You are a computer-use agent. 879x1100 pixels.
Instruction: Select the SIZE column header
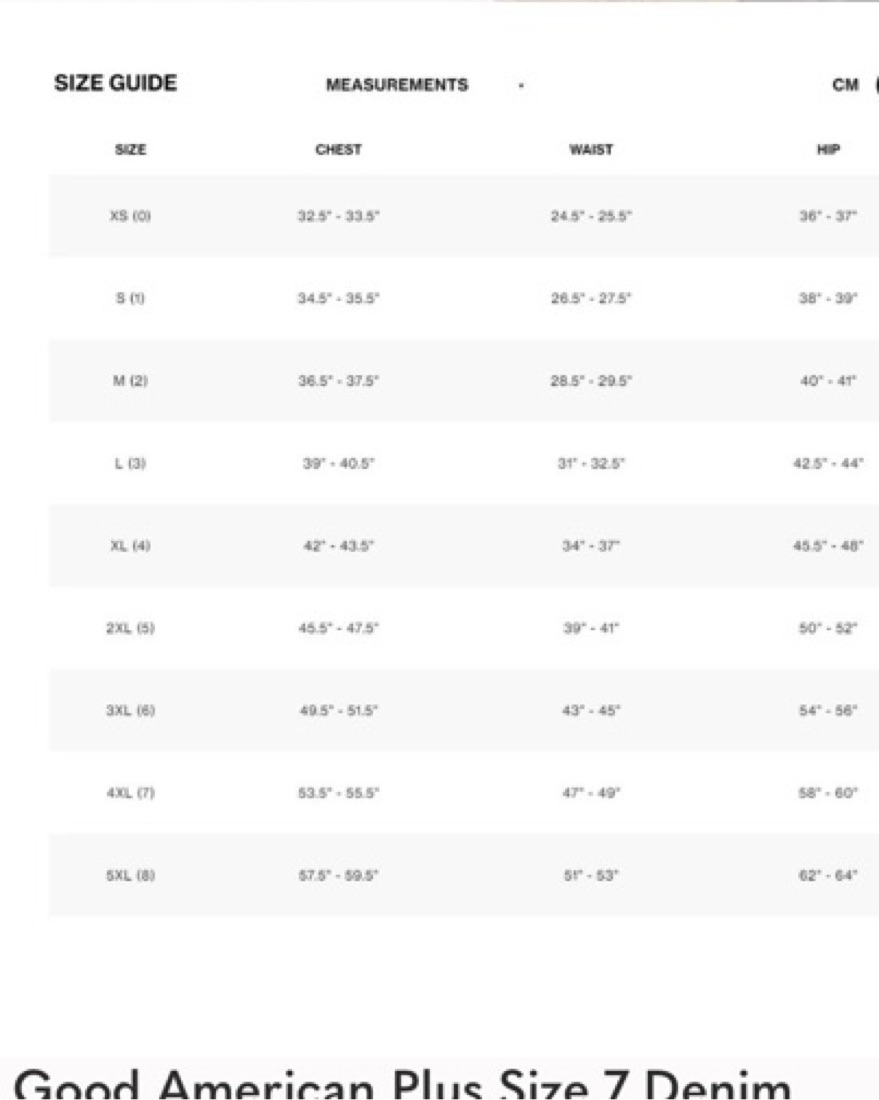click(x=130, y=149)
